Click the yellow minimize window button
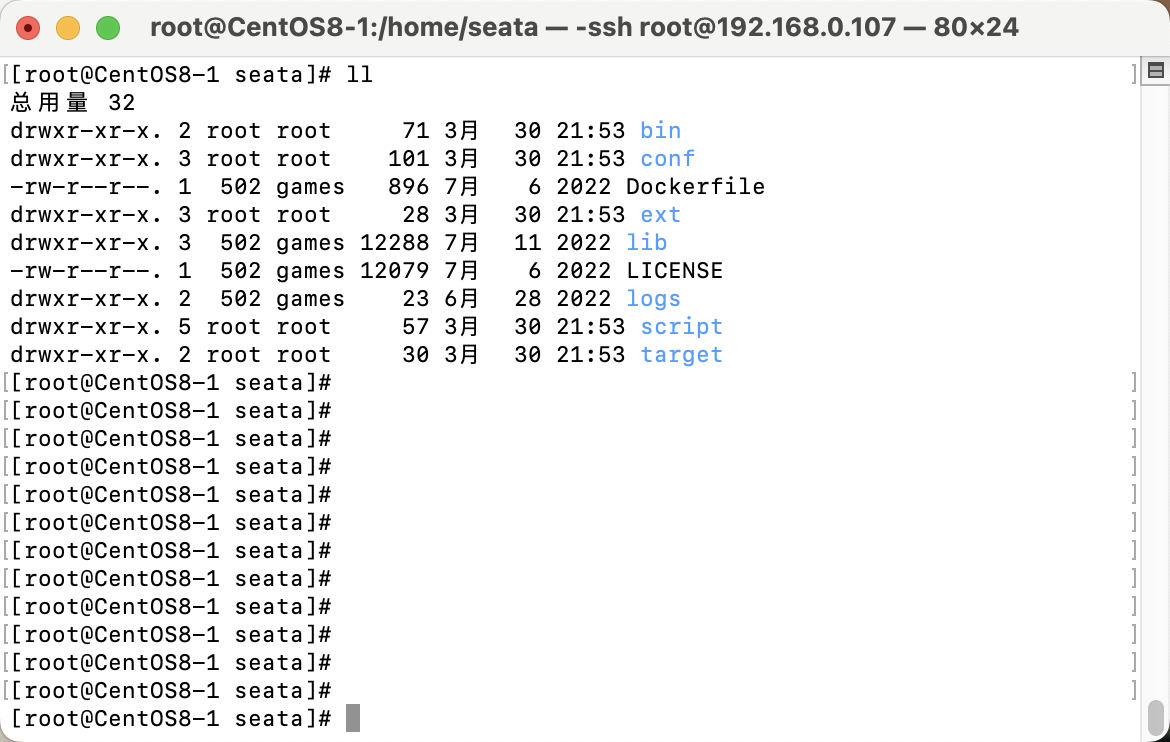1170x742 pixels. (68, 28)
